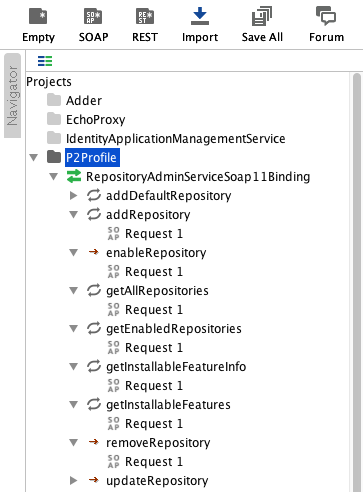Select the P2Profile project label
This screenshot has height=492, width=363.
click(x=92, y=157)
